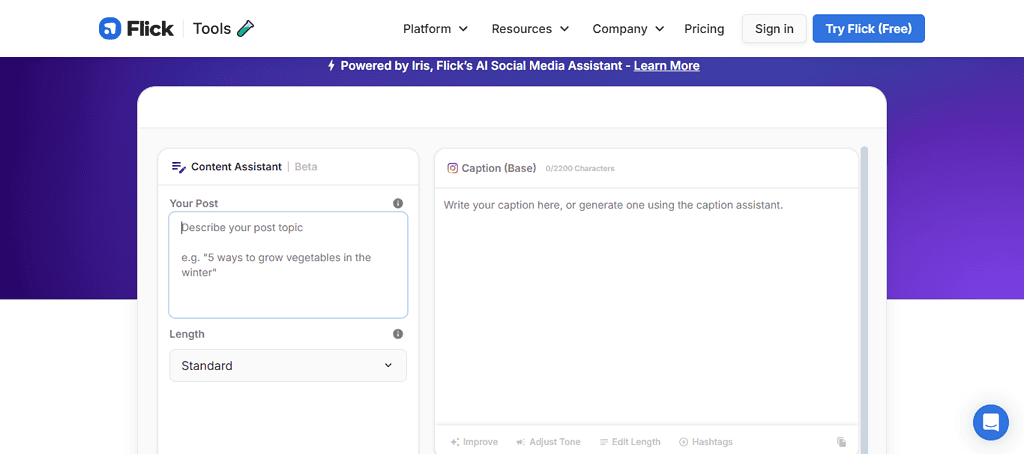Click the Improve caption option
Image resolution: width=1024 pixels, height=454 pixels.
474,442
